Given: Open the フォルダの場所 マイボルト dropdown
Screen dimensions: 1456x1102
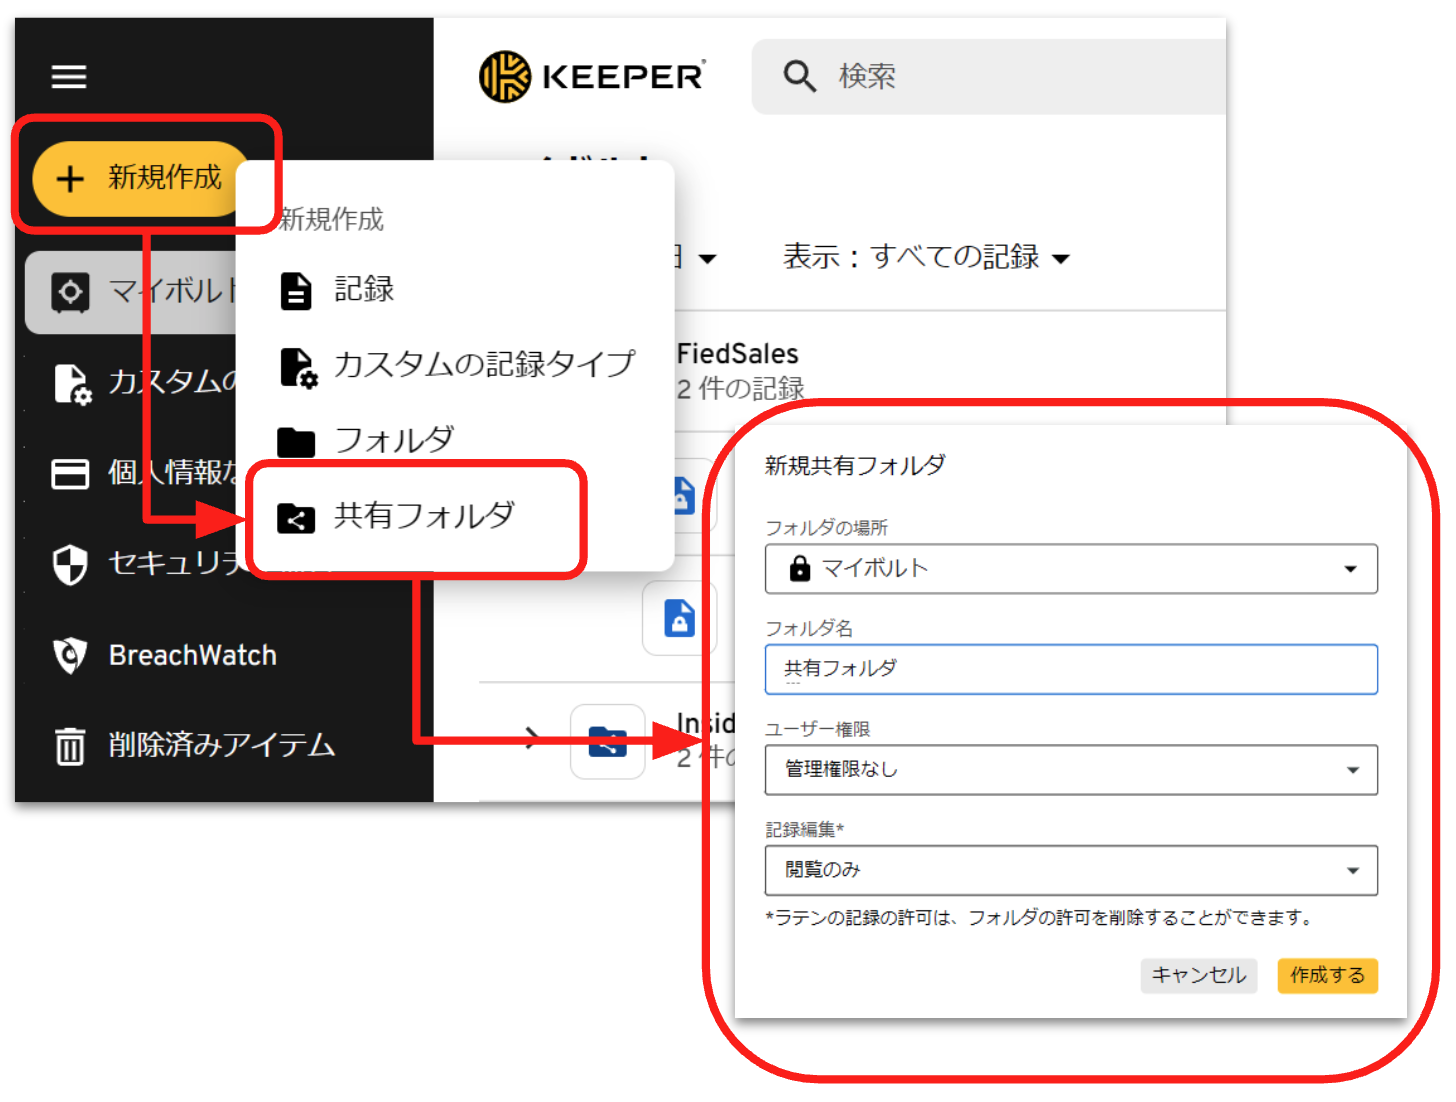Looking at the screenshot, I should [x=1071, y=569].
